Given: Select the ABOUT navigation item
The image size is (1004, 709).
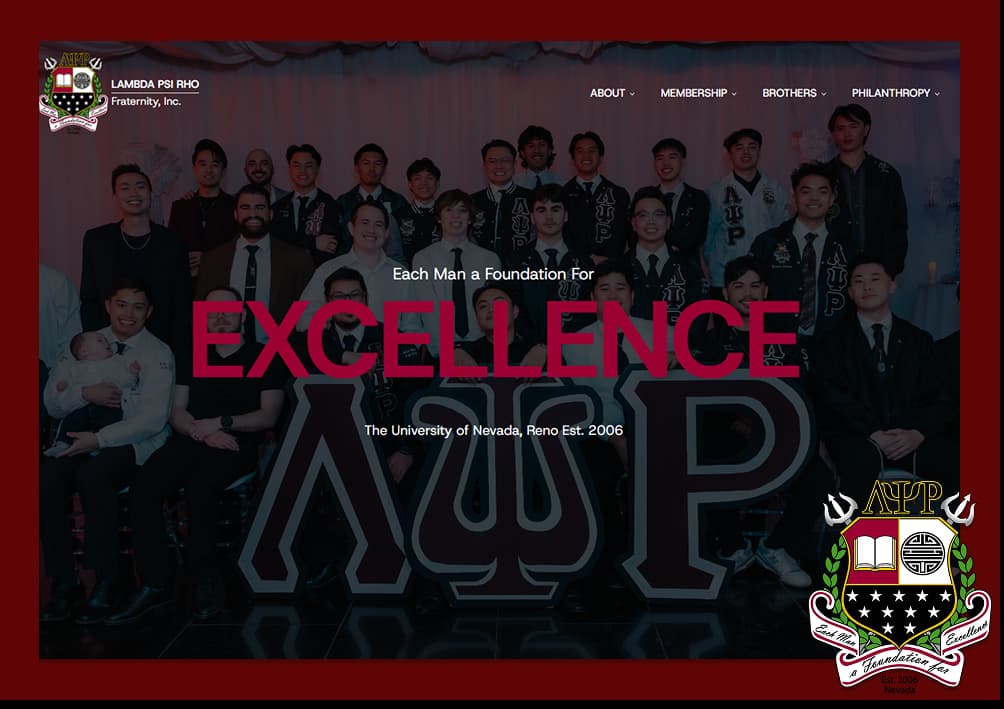Looking at the screenshot, I should [x=607, y=93].
